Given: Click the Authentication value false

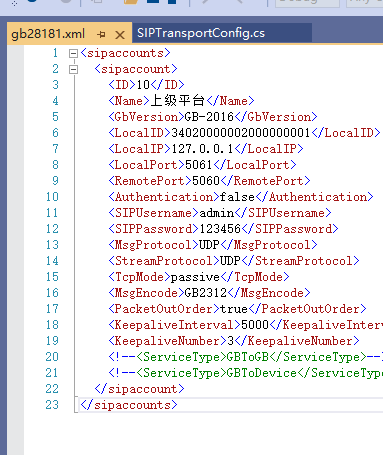Looking at the screenshot, I should 237,197.
